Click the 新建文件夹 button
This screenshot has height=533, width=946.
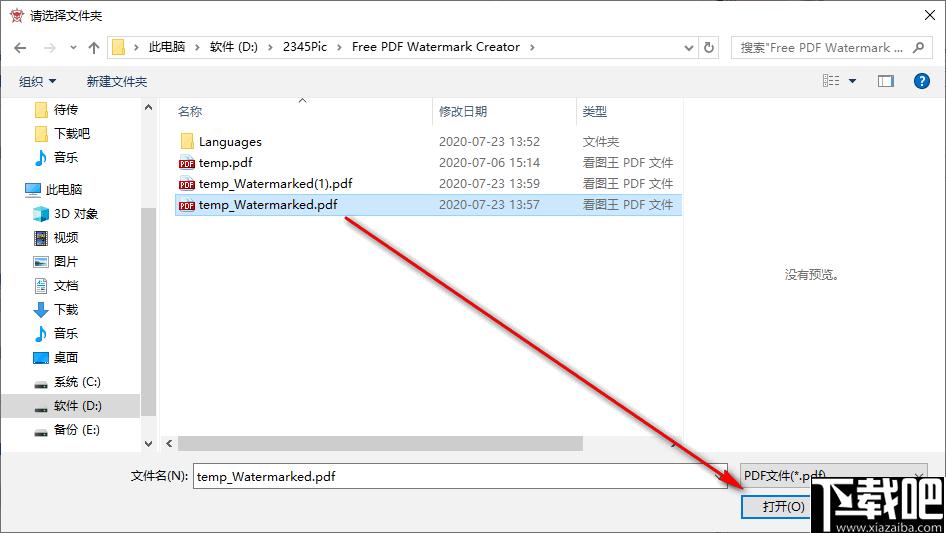click(x=116, y=81)
